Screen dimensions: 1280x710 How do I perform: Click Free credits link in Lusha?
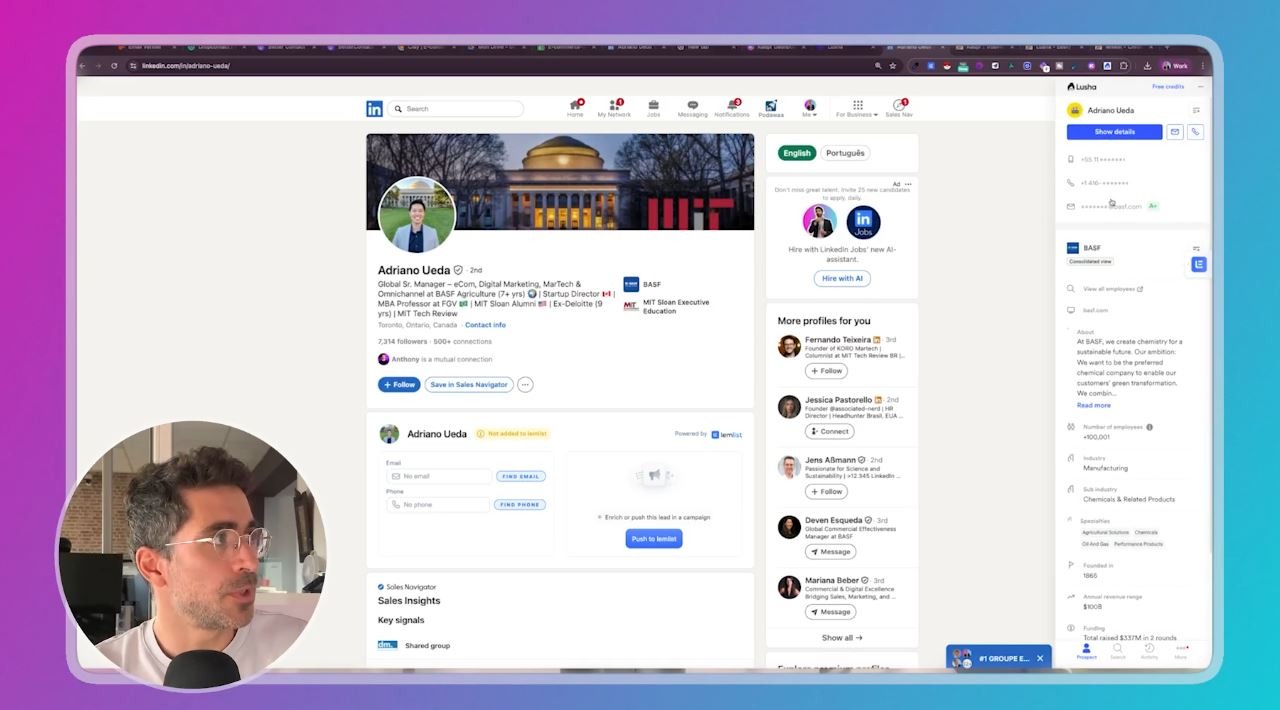point(1168,87)
